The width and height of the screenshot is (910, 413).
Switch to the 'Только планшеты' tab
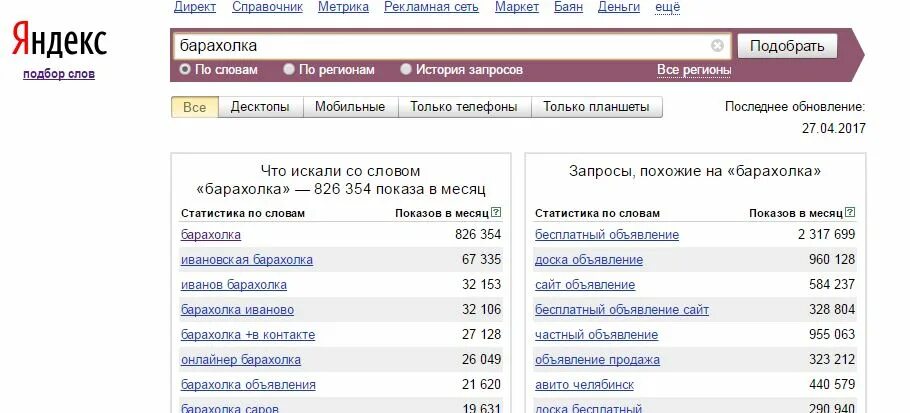pos(596,107)
